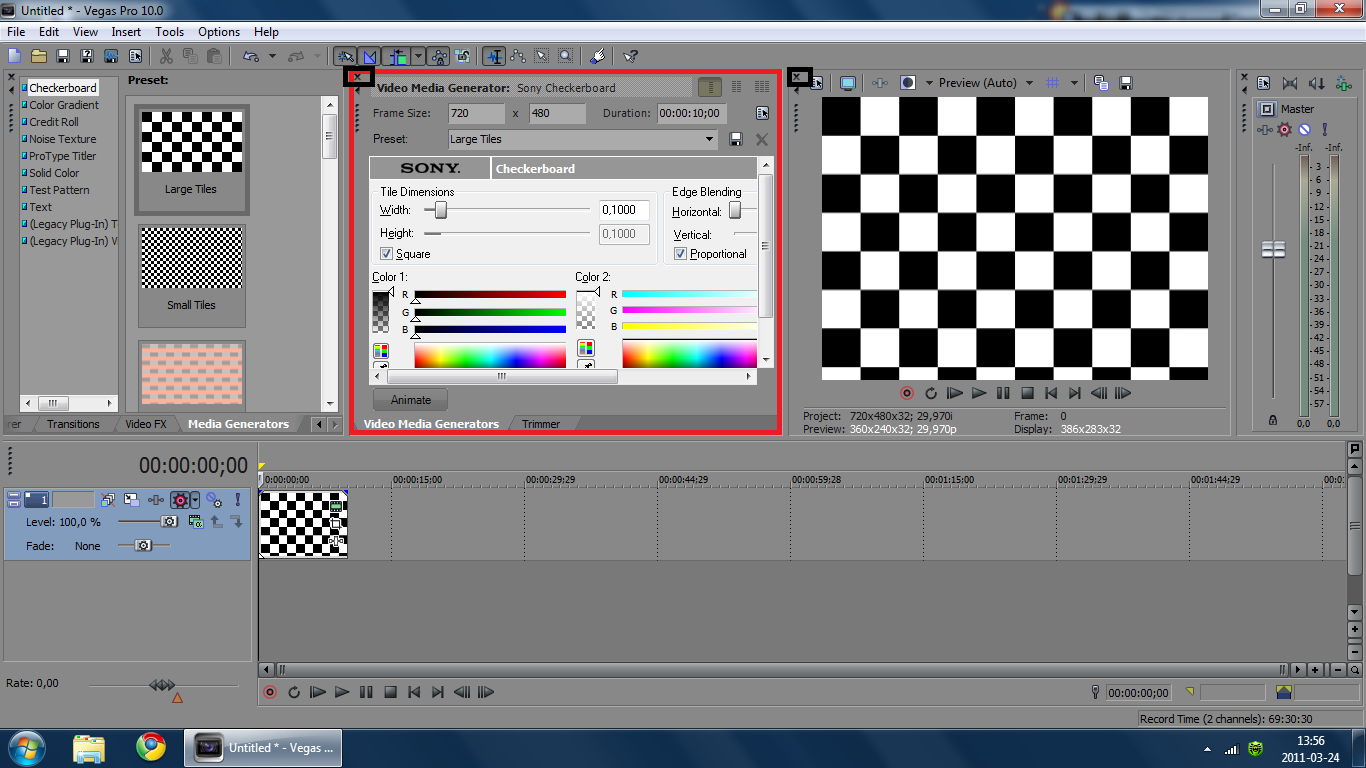The height and width of the screenshot is (768, 1366).
Task: Click the What's This help icon
Action: click(x=630, y=56)
